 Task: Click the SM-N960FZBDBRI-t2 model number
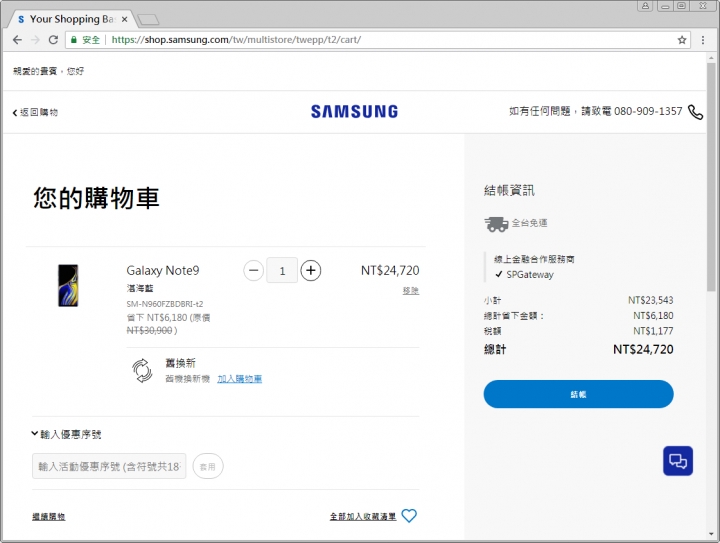[x=164, y=304]
